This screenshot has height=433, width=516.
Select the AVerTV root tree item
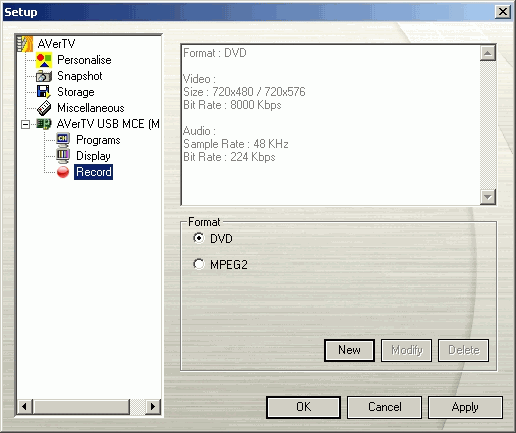56,44
